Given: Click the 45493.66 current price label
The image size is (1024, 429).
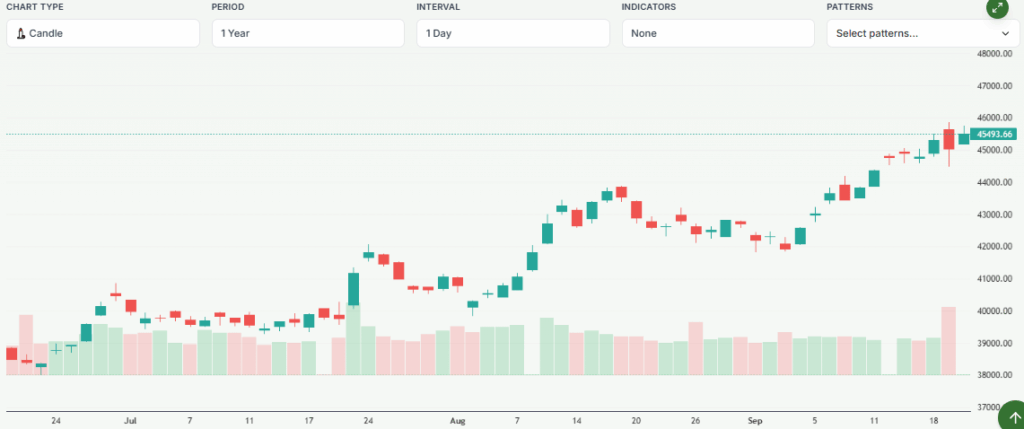Looking at the screenshot, I should pos(995,134).
